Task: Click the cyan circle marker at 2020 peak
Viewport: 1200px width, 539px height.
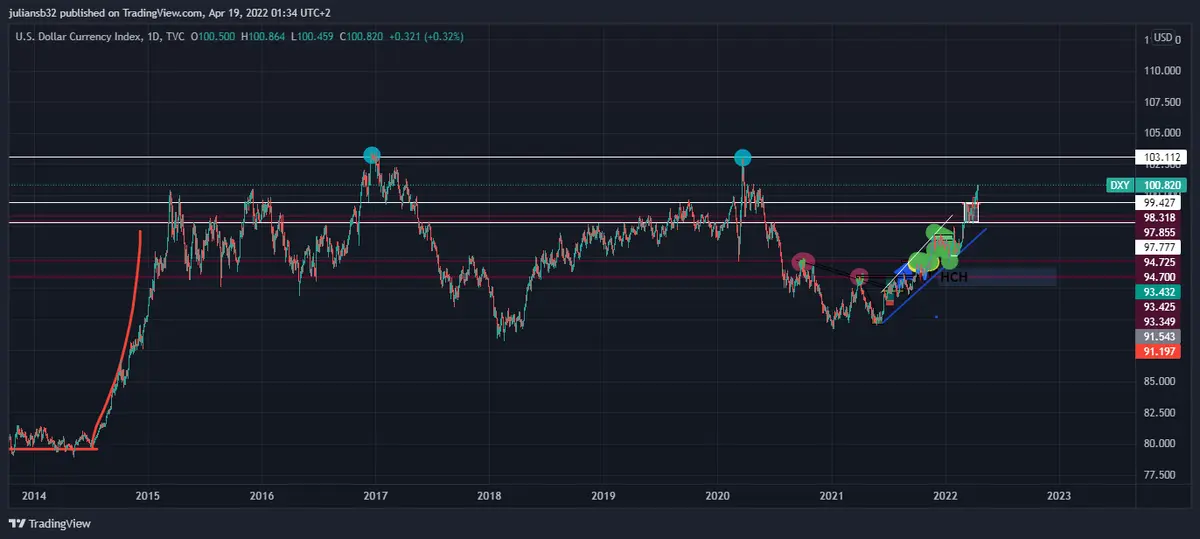Action: tap(742, 157)
